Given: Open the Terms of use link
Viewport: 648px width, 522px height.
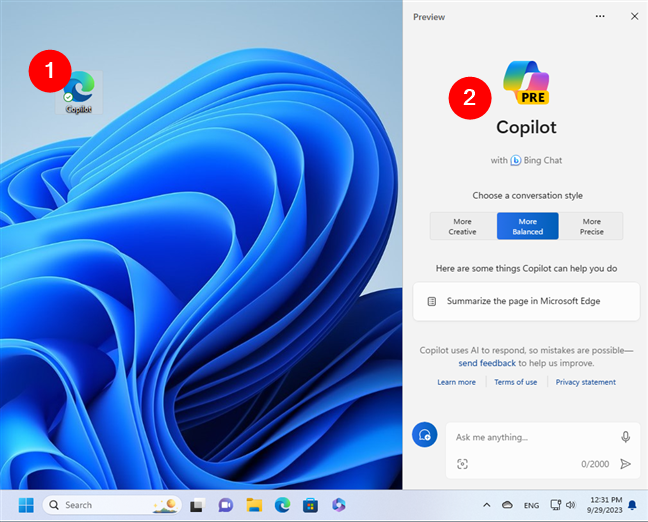Looking at the screenshot, I should (x=515, y=382).
